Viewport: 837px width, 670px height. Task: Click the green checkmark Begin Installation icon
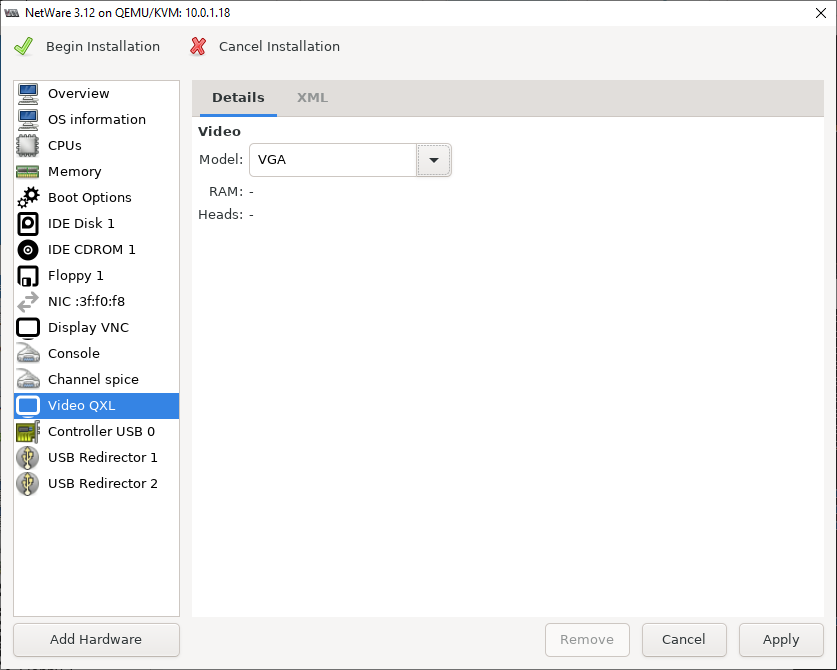click(23, 47)
